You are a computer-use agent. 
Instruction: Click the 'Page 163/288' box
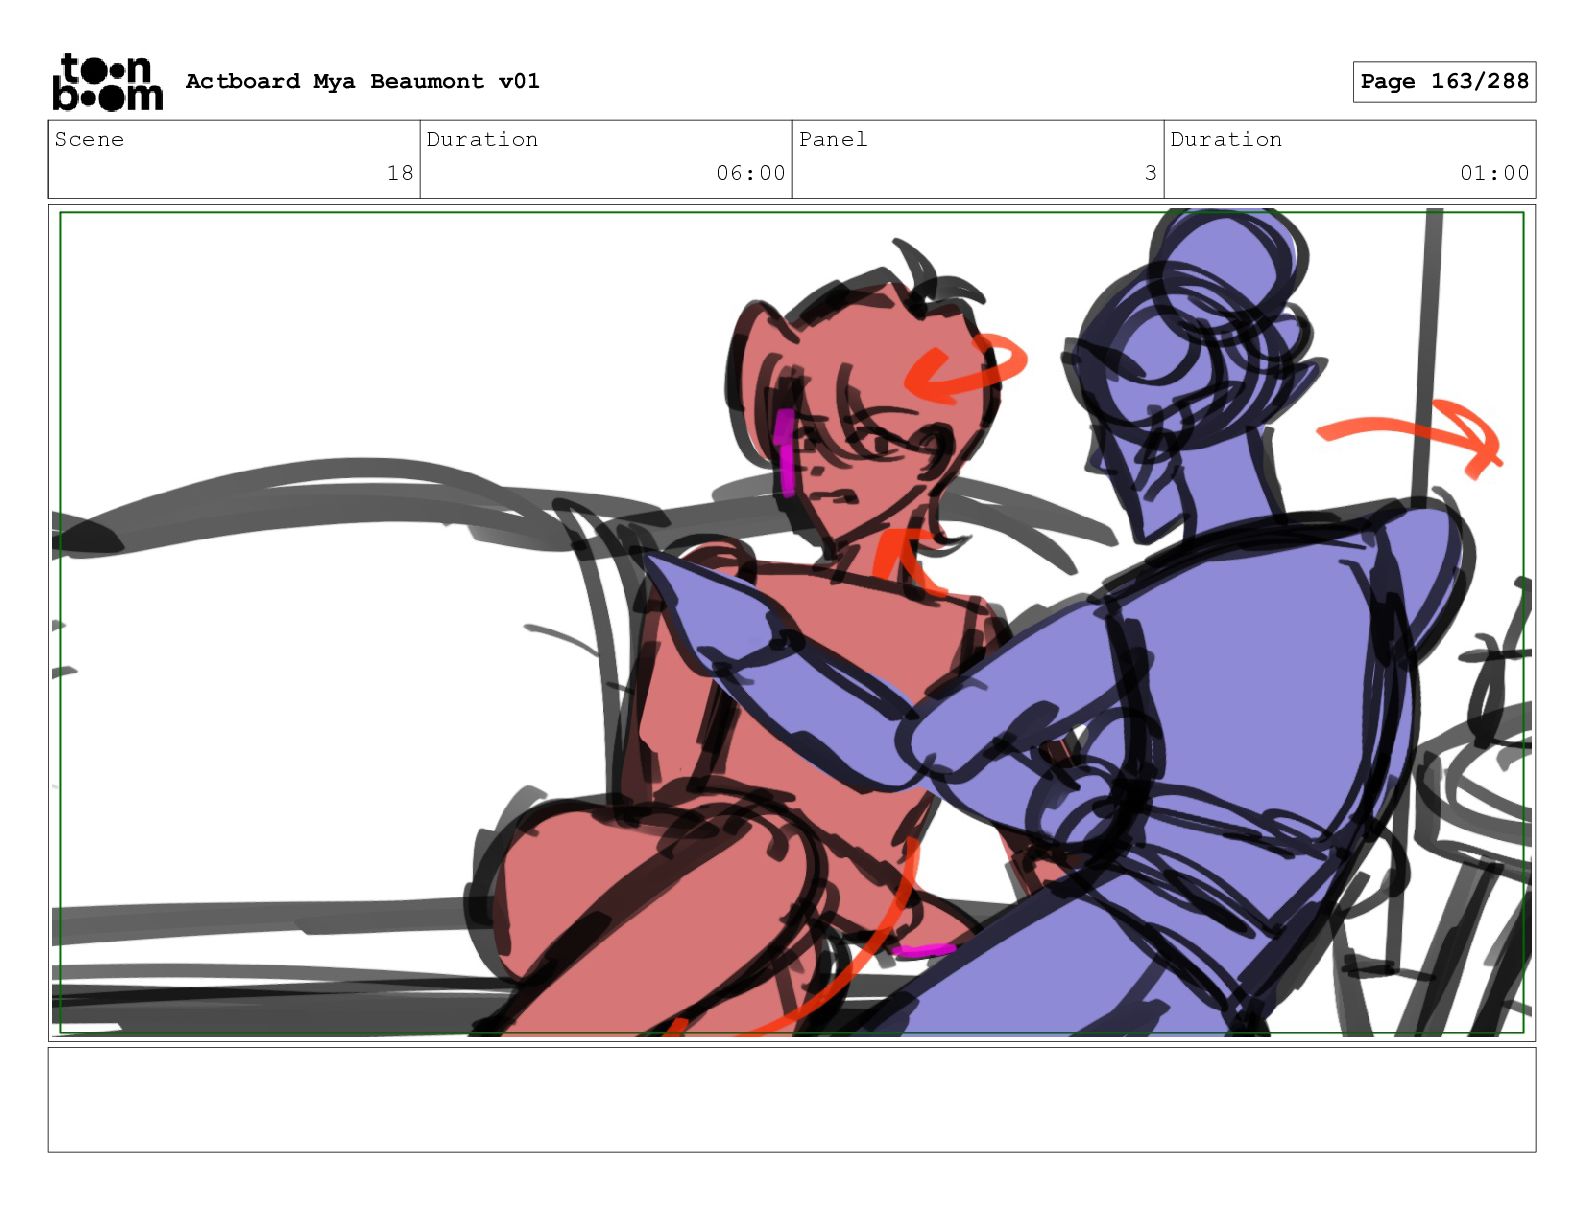[x=1444, y=82]
